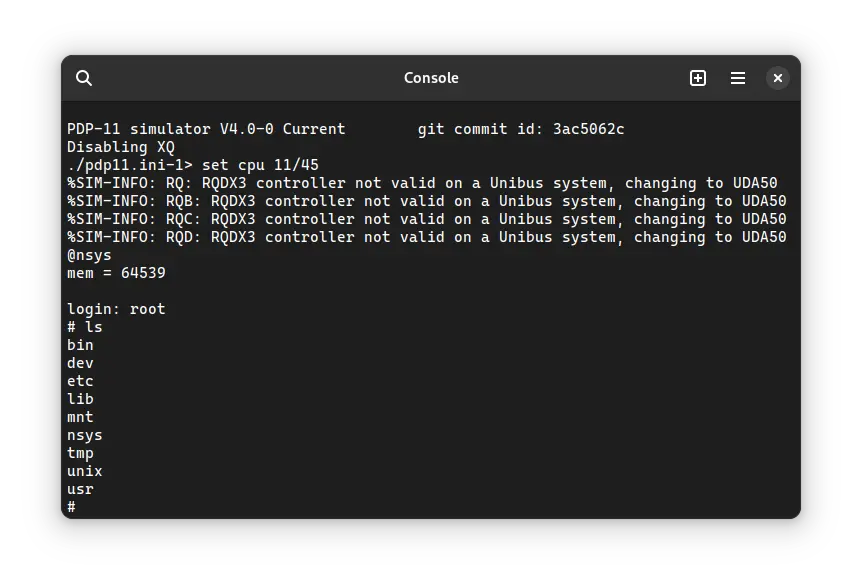The width and height of the screenshot is (862, 586).
Task: Open a new tab with the plus icon
Action: coord(697,77)
